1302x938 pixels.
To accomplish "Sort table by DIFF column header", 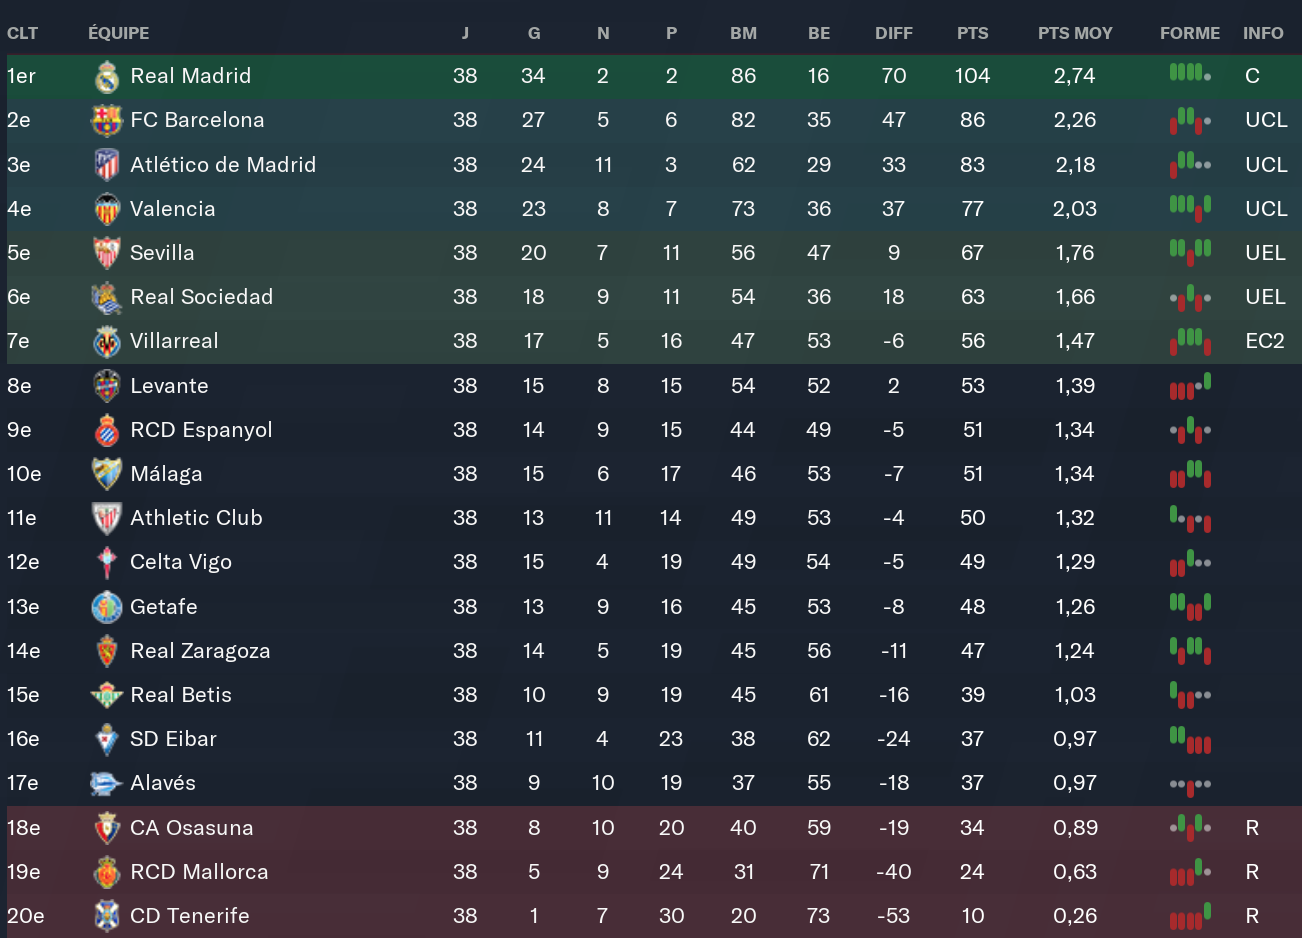I will tap(893, 33).
